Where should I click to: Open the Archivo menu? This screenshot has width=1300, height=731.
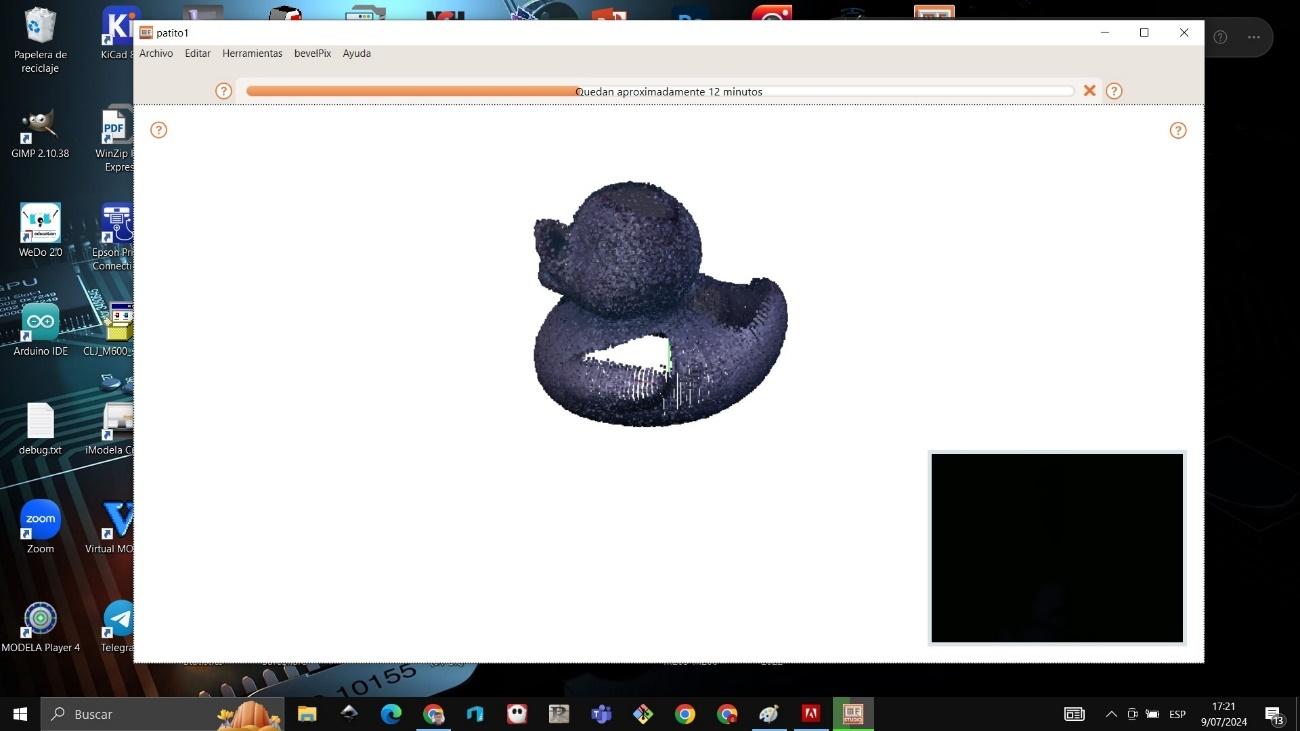[156, 54]
